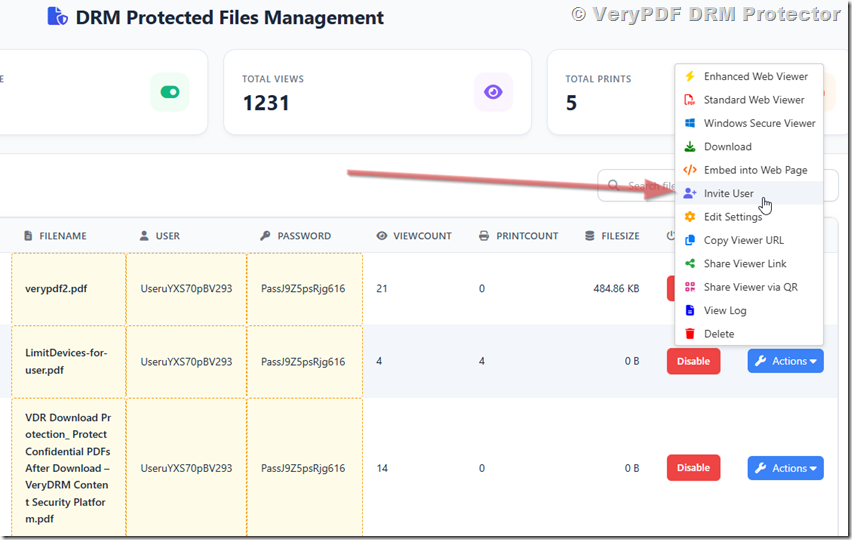Click filename LimitDevices-for-user.pdf
This screenshot has height=540, width=852.
point(66,361)
